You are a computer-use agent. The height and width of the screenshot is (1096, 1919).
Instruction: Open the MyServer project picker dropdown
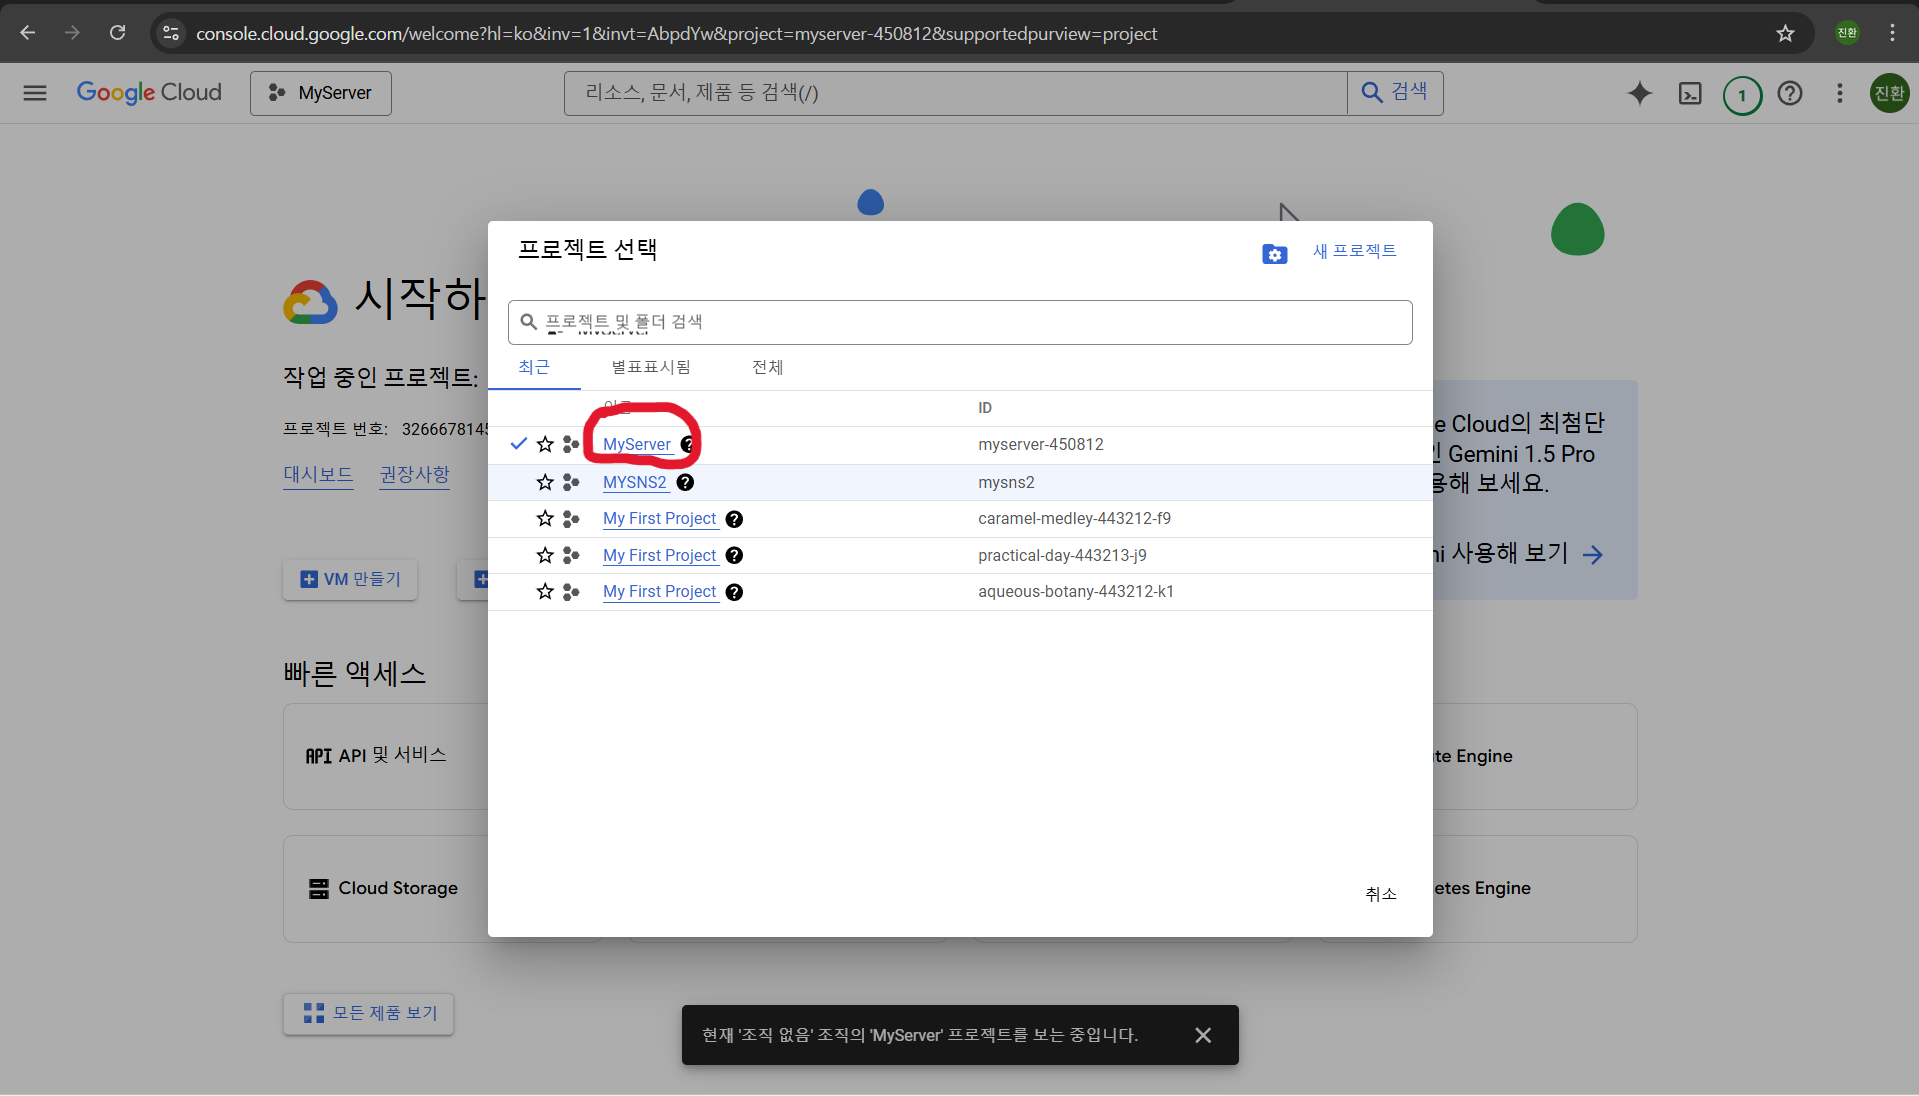[x=320, y=93]
